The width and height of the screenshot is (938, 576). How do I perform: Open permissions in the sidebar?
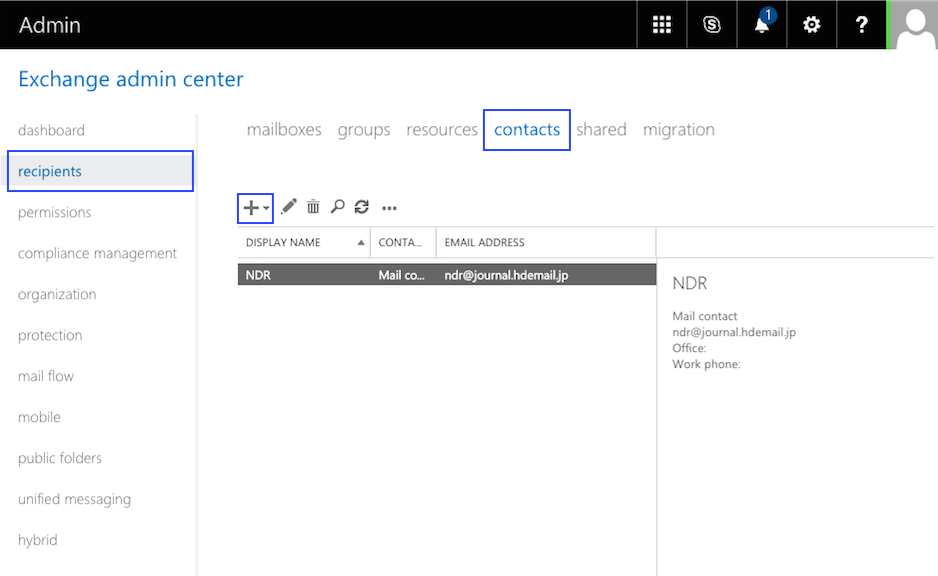pyautogui.click(x=54, y=212)
